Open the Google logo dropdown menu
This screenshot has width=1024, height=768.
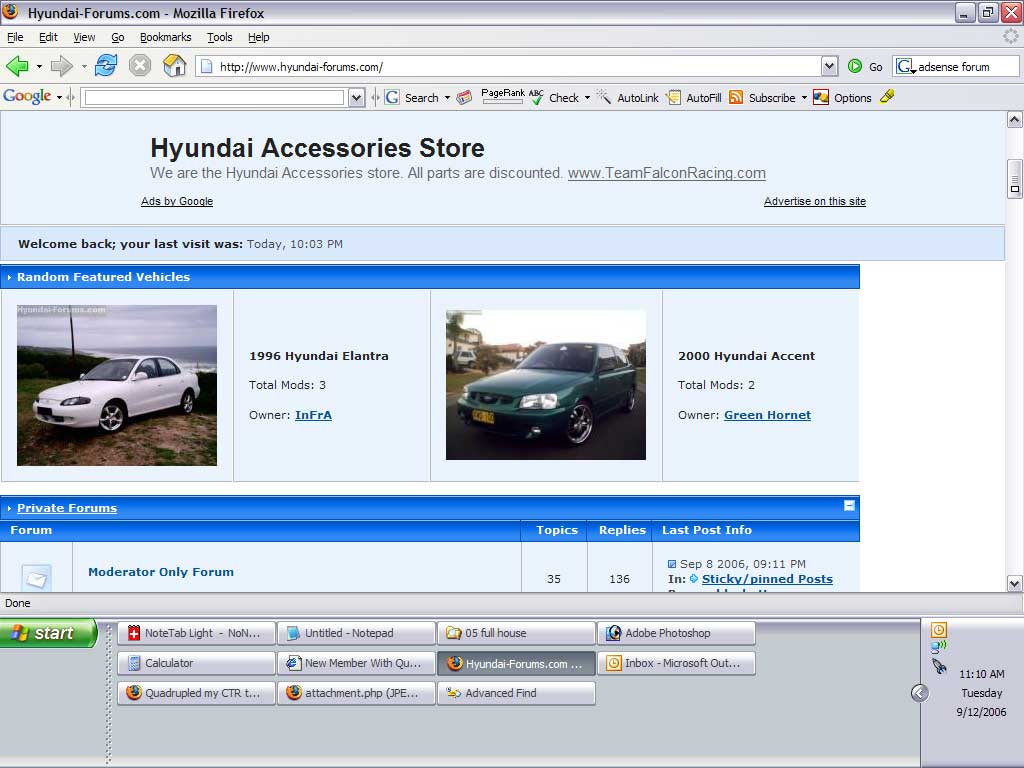click(59, 98)
